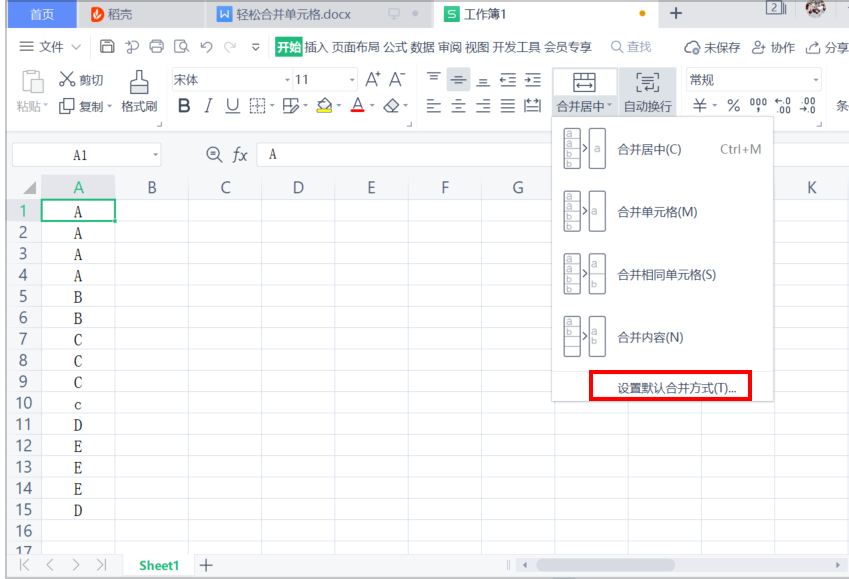The height and width of the screenshot is (579, 849).
Task: Open the 合并居中 dropdown arrow
Action: [x=610, y=106]
